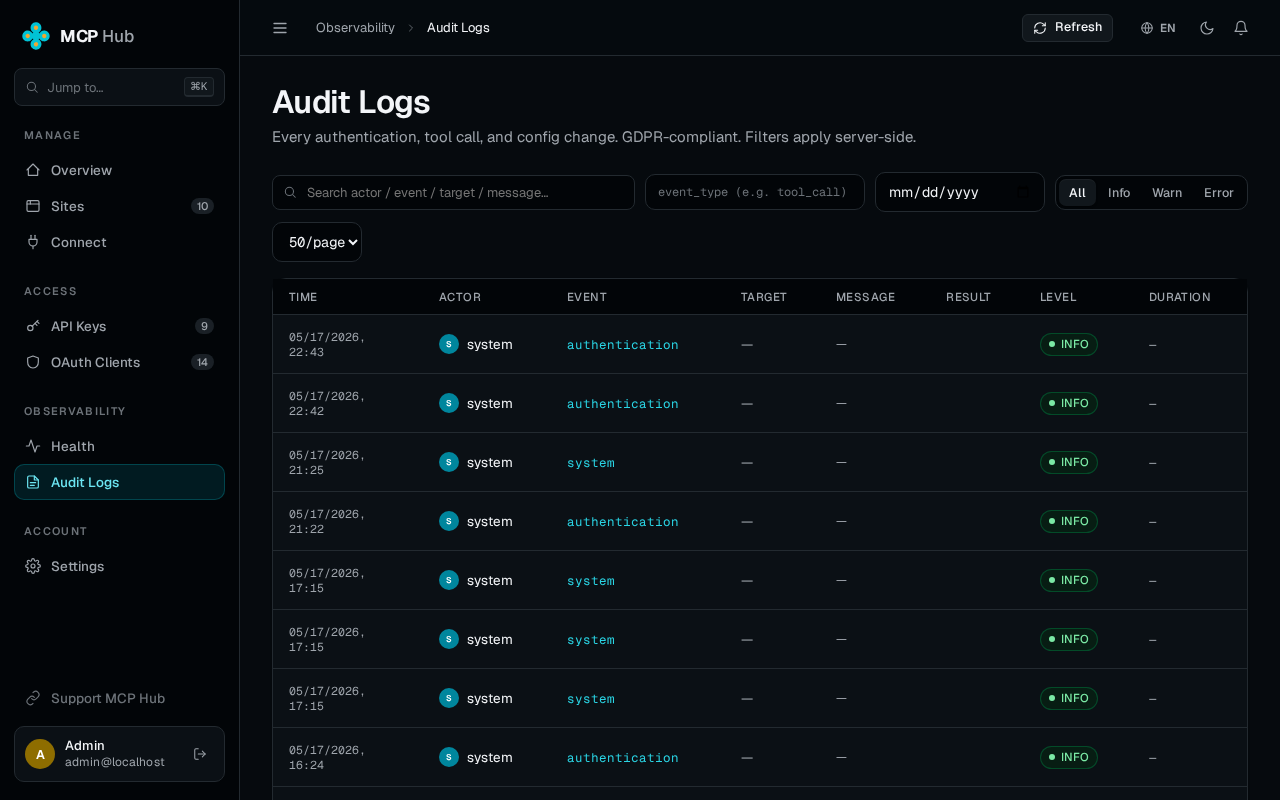
Task: Click the authentication event at 16:24
Action: click(x=623, y=758)
